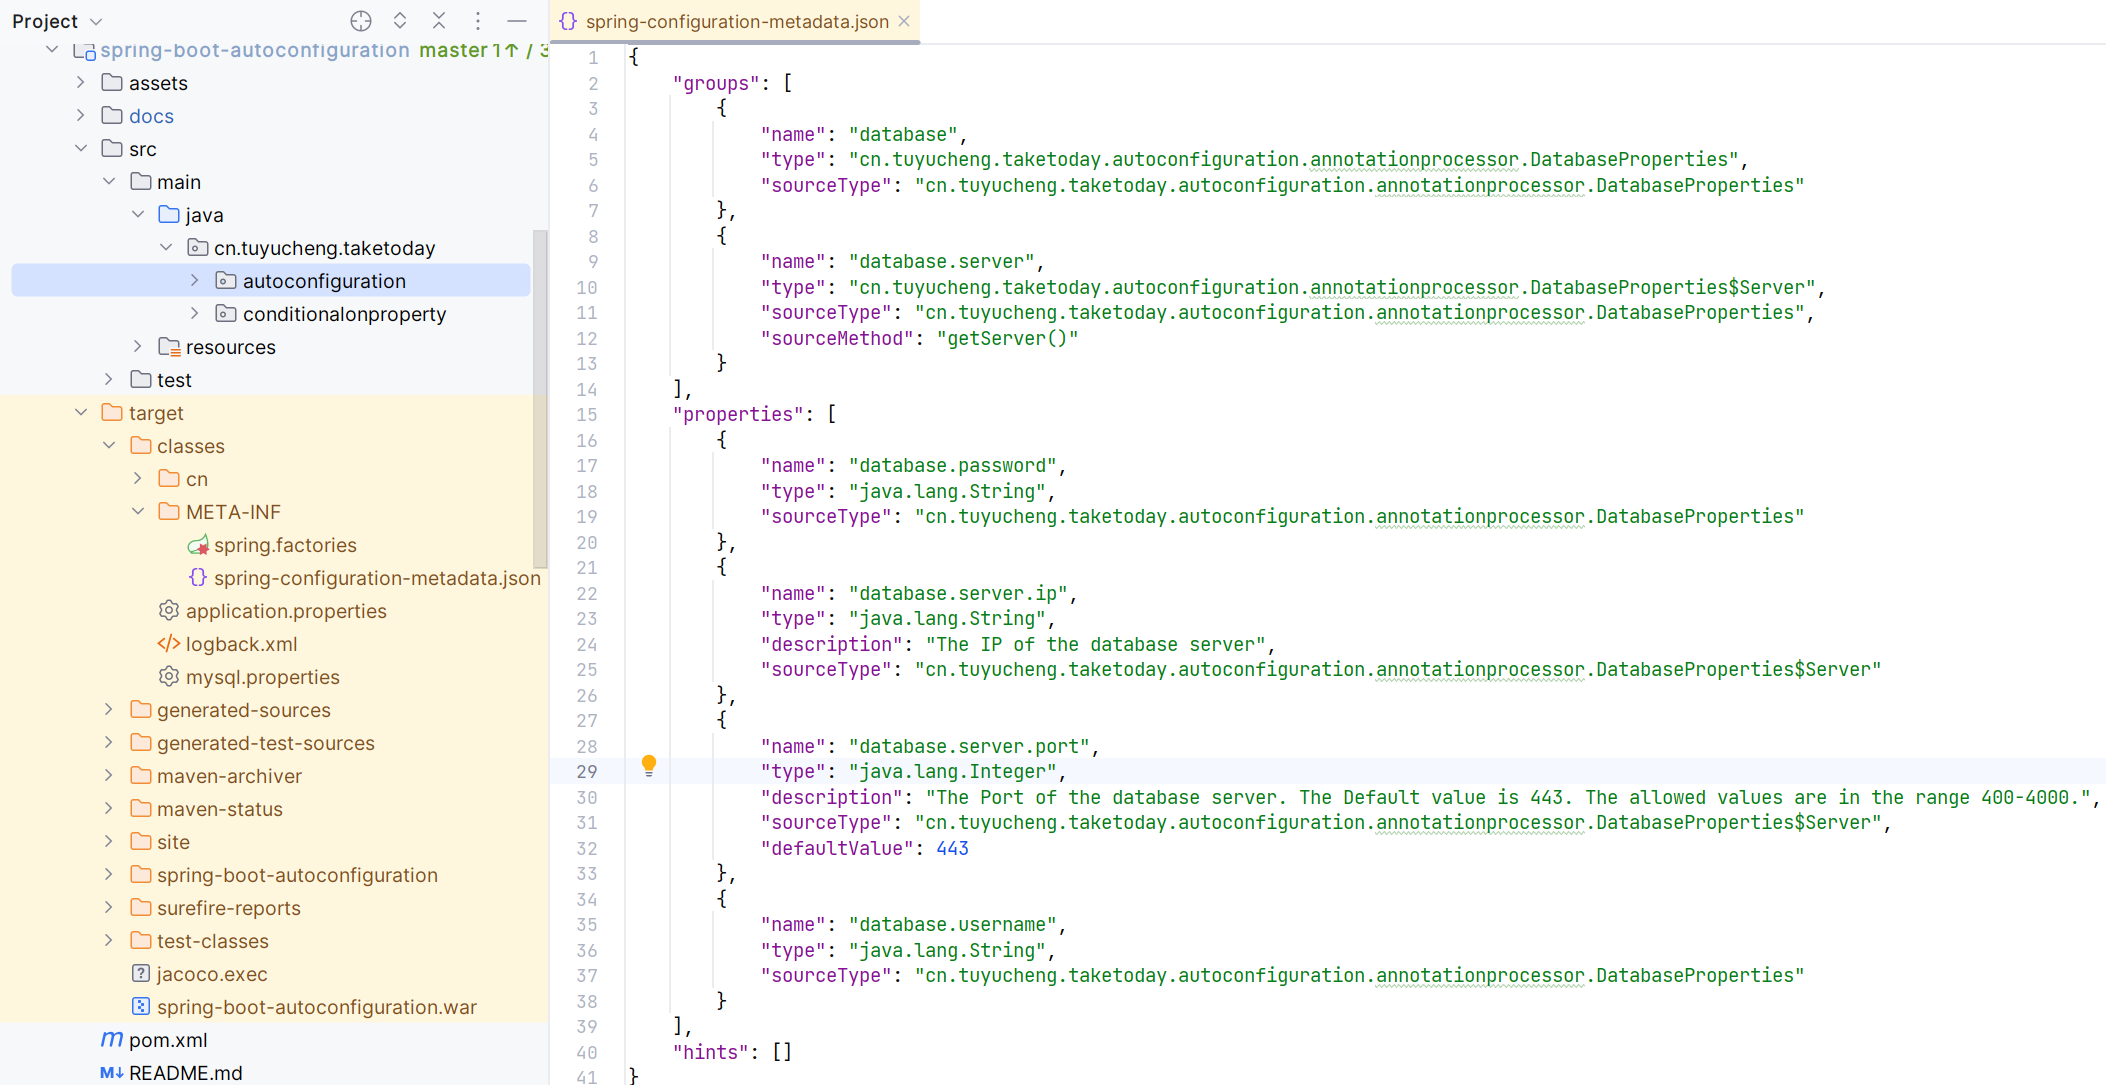This screenshot has width=2106, height=1085.
Task: Click the "hints" key on line 40
Action: 711,1053
